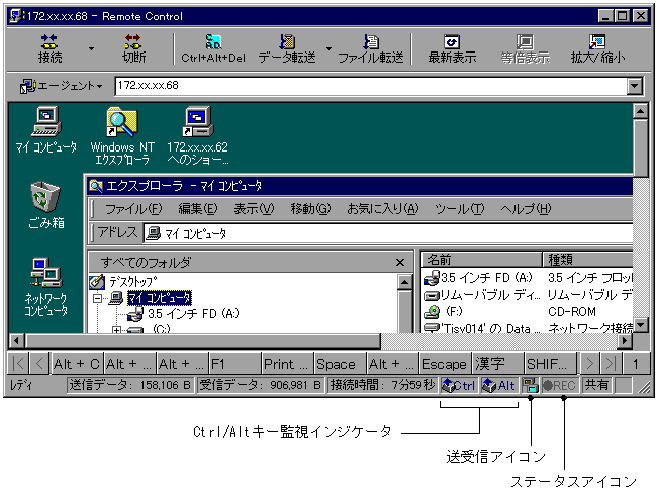This screenshot has height=499, width=657.
Task: Open the ファイル(F) menu in Explorer
Action: point(133,209)
